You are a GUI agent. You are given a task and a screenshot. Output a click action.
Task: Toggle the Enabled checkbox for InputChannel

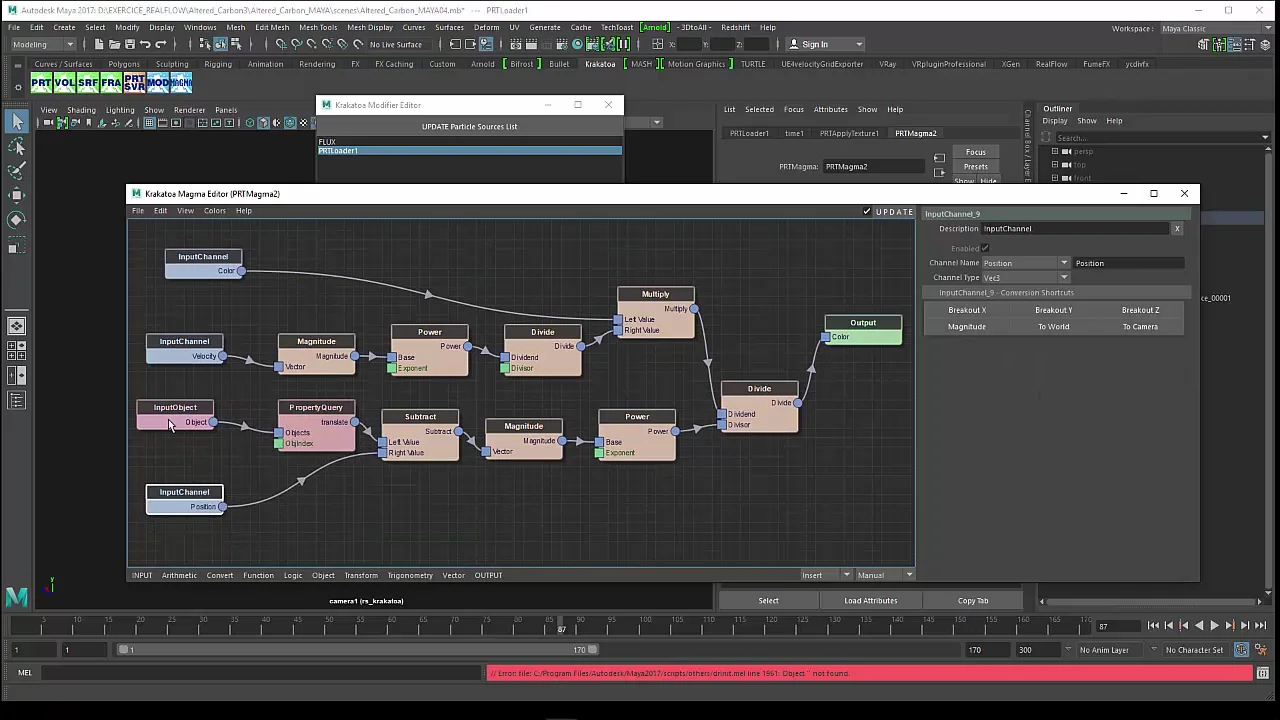coord(985,248)
